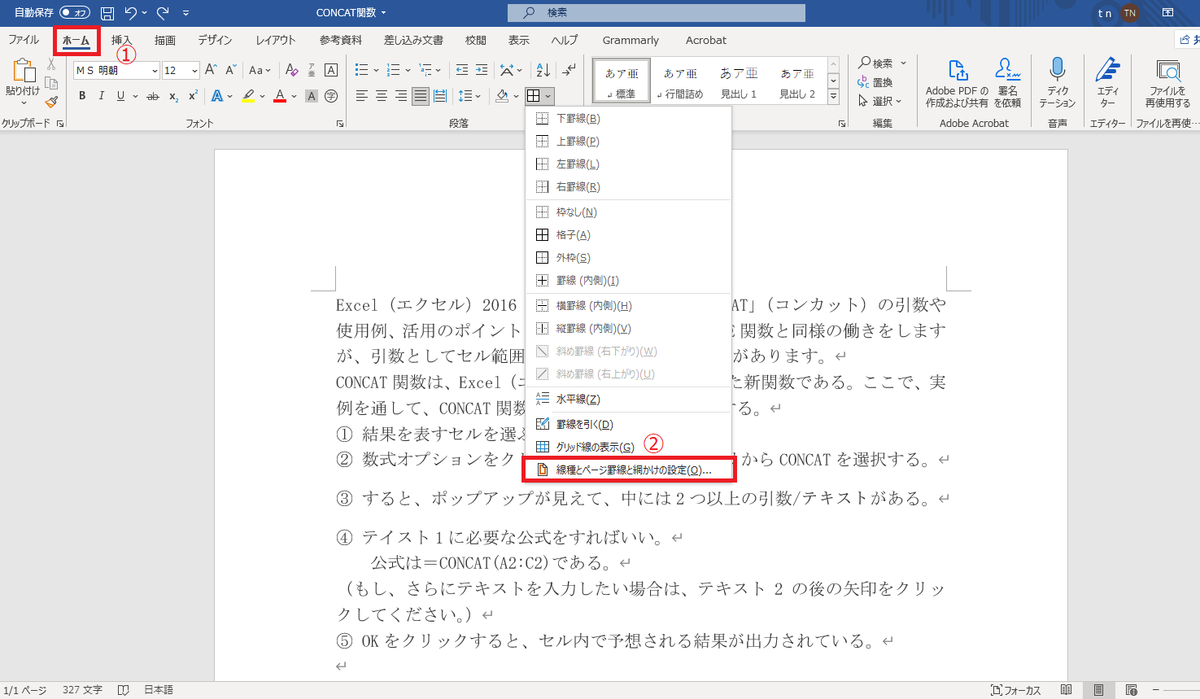Image resolution: width=1200 pixels, height=699 pixels.
Task: Choose Bottom Border (下罫線) menu item
Action: pyautogui.click(x=629, y=118)
